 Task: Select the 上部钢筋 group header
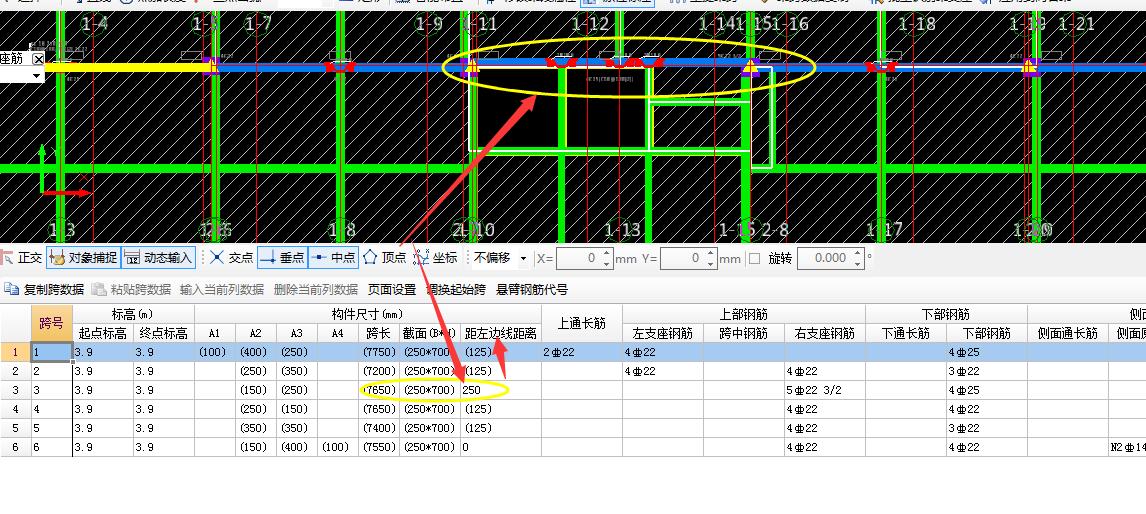(x=744, y=314)
